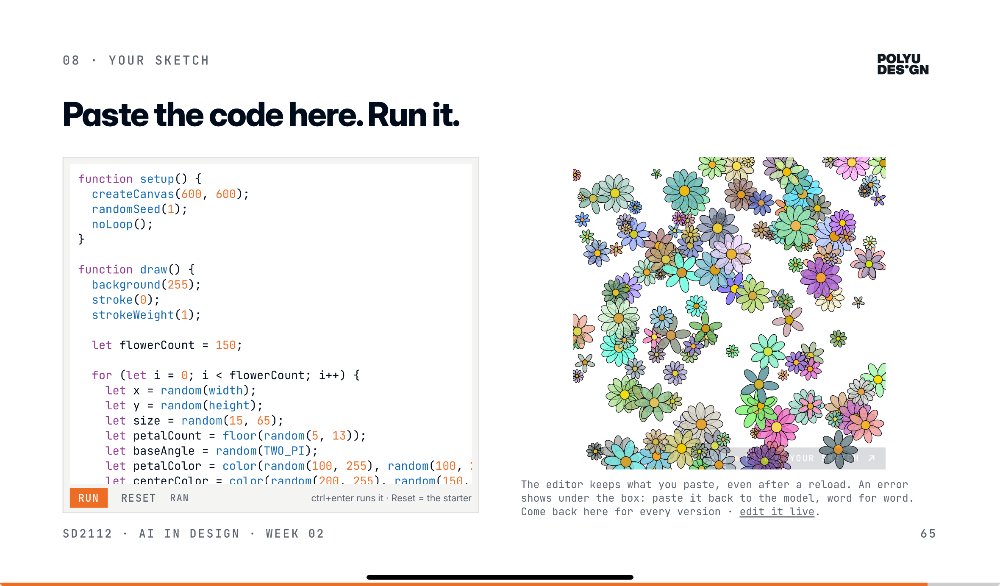Click the slide number 65
Viewport: 1000px width, 586px height.
928,534
